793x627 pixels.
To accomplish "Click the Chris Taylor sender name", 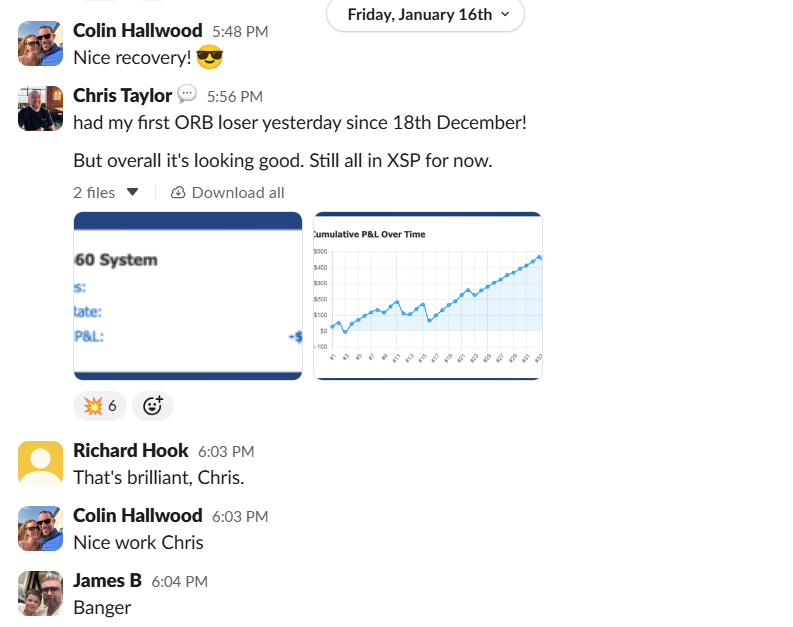I will coord(122,96).
